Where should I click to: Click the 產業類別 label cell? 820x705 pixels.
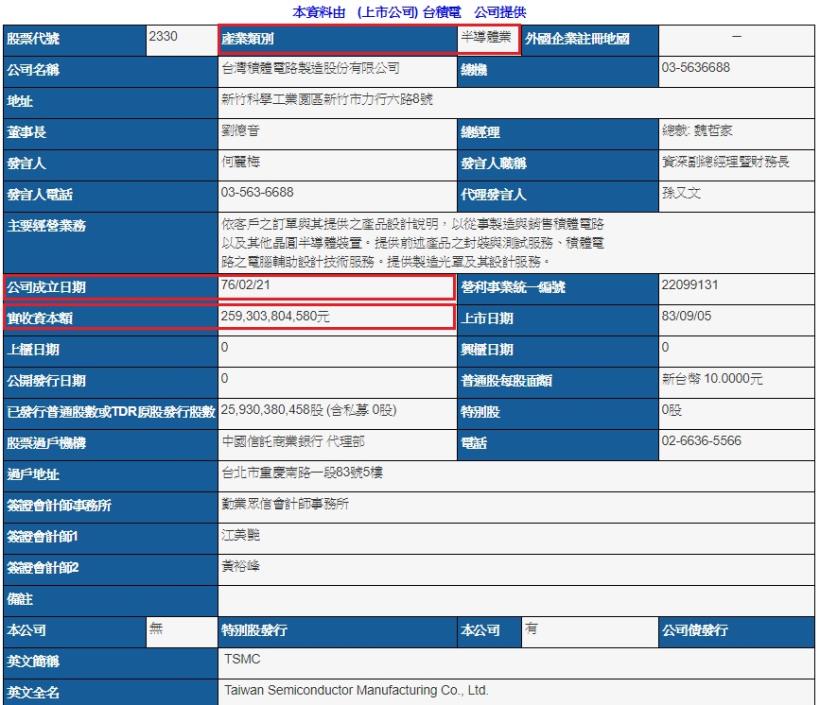338,40
